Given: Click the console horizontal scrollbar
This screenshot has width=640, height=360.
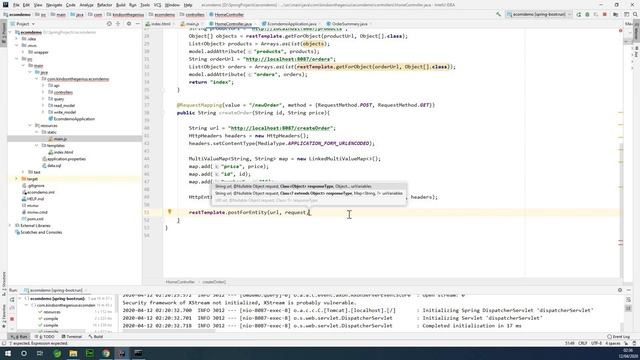Looking at the screenshot, I should [x=169, y=331].
